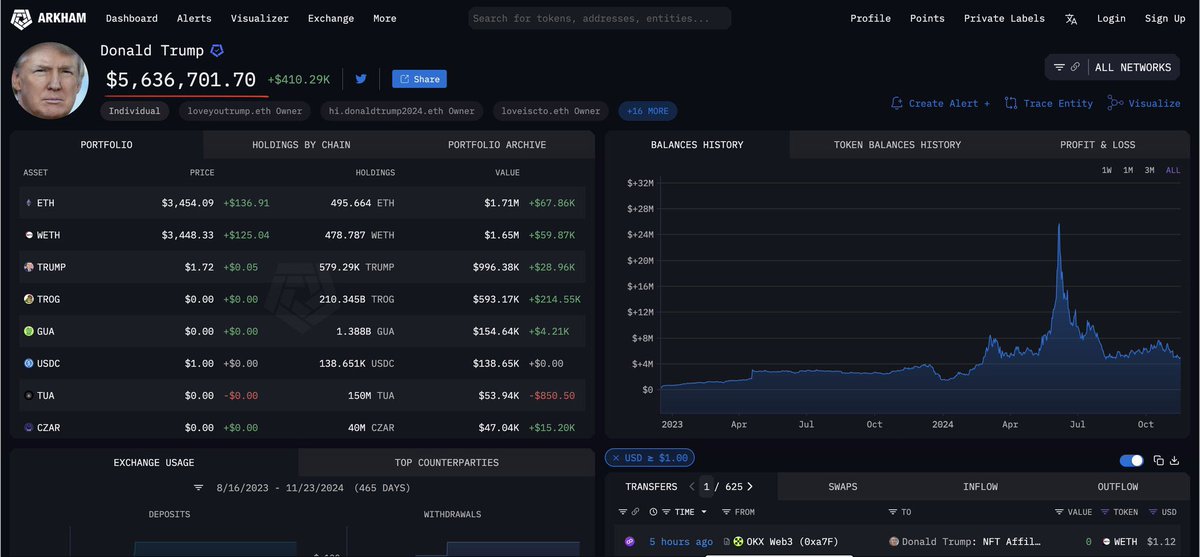The image size is (1200, 557).
Task: Switch to PROFIT & LOSS tab
Action: (1097, 145)
